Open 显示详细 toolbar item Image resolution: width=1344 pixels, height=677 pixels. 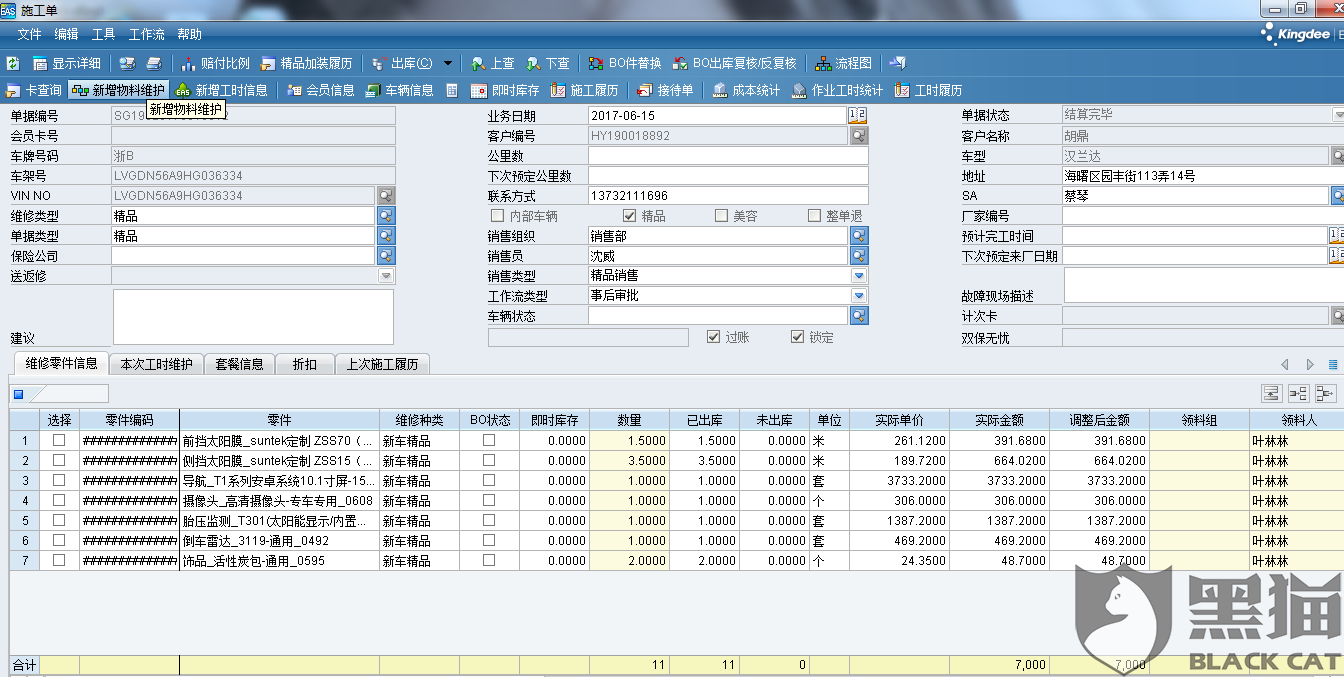click(x=67, y=63)
